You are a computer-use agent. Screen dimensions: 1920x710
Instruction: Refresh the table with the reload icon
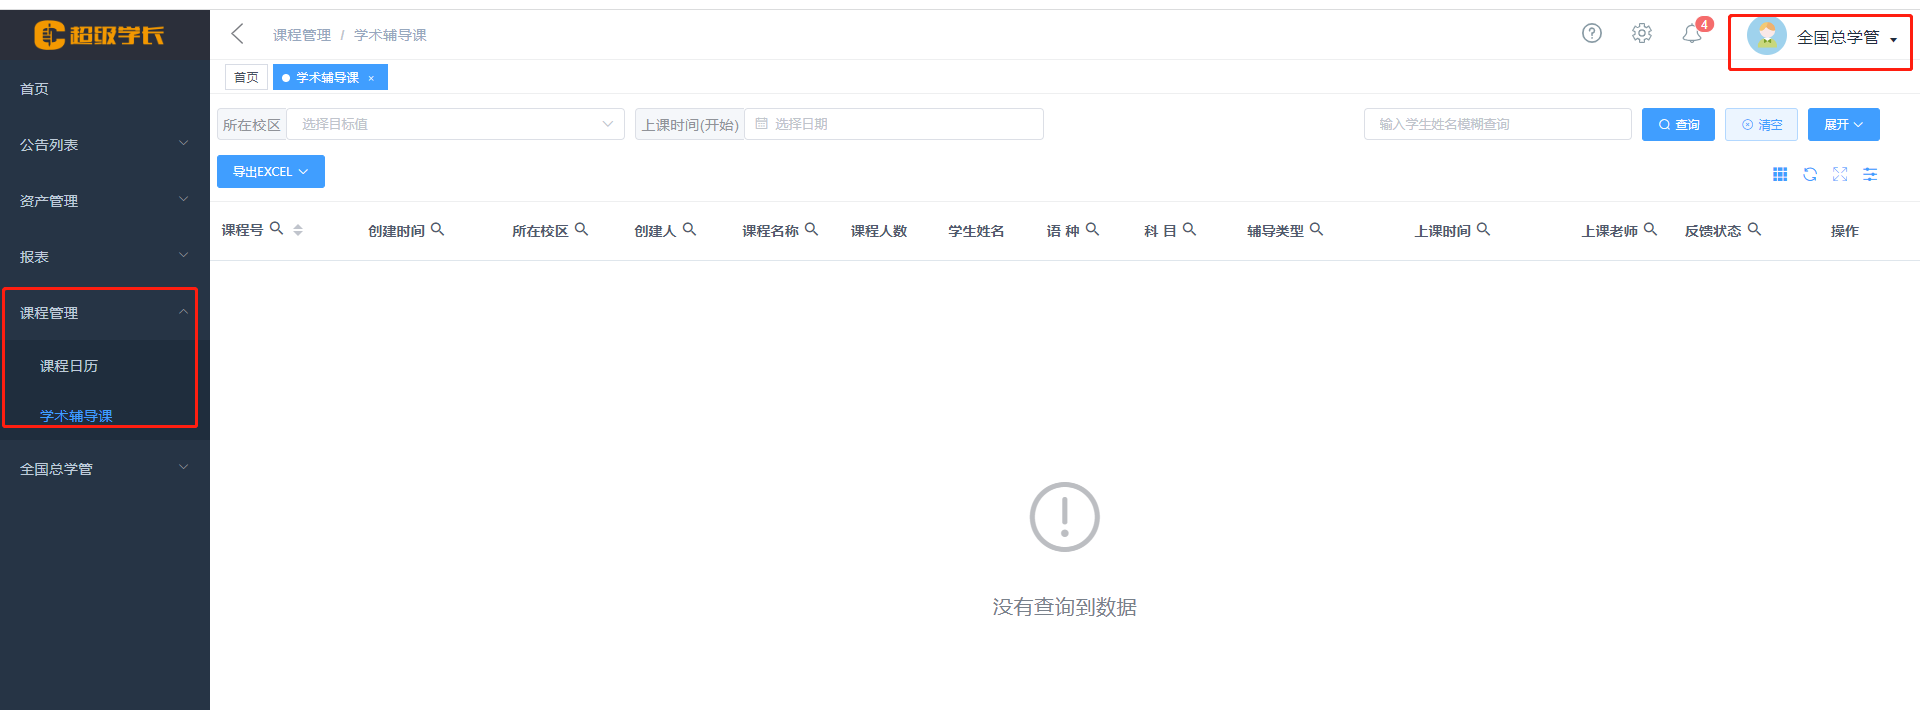point(1810,174)
